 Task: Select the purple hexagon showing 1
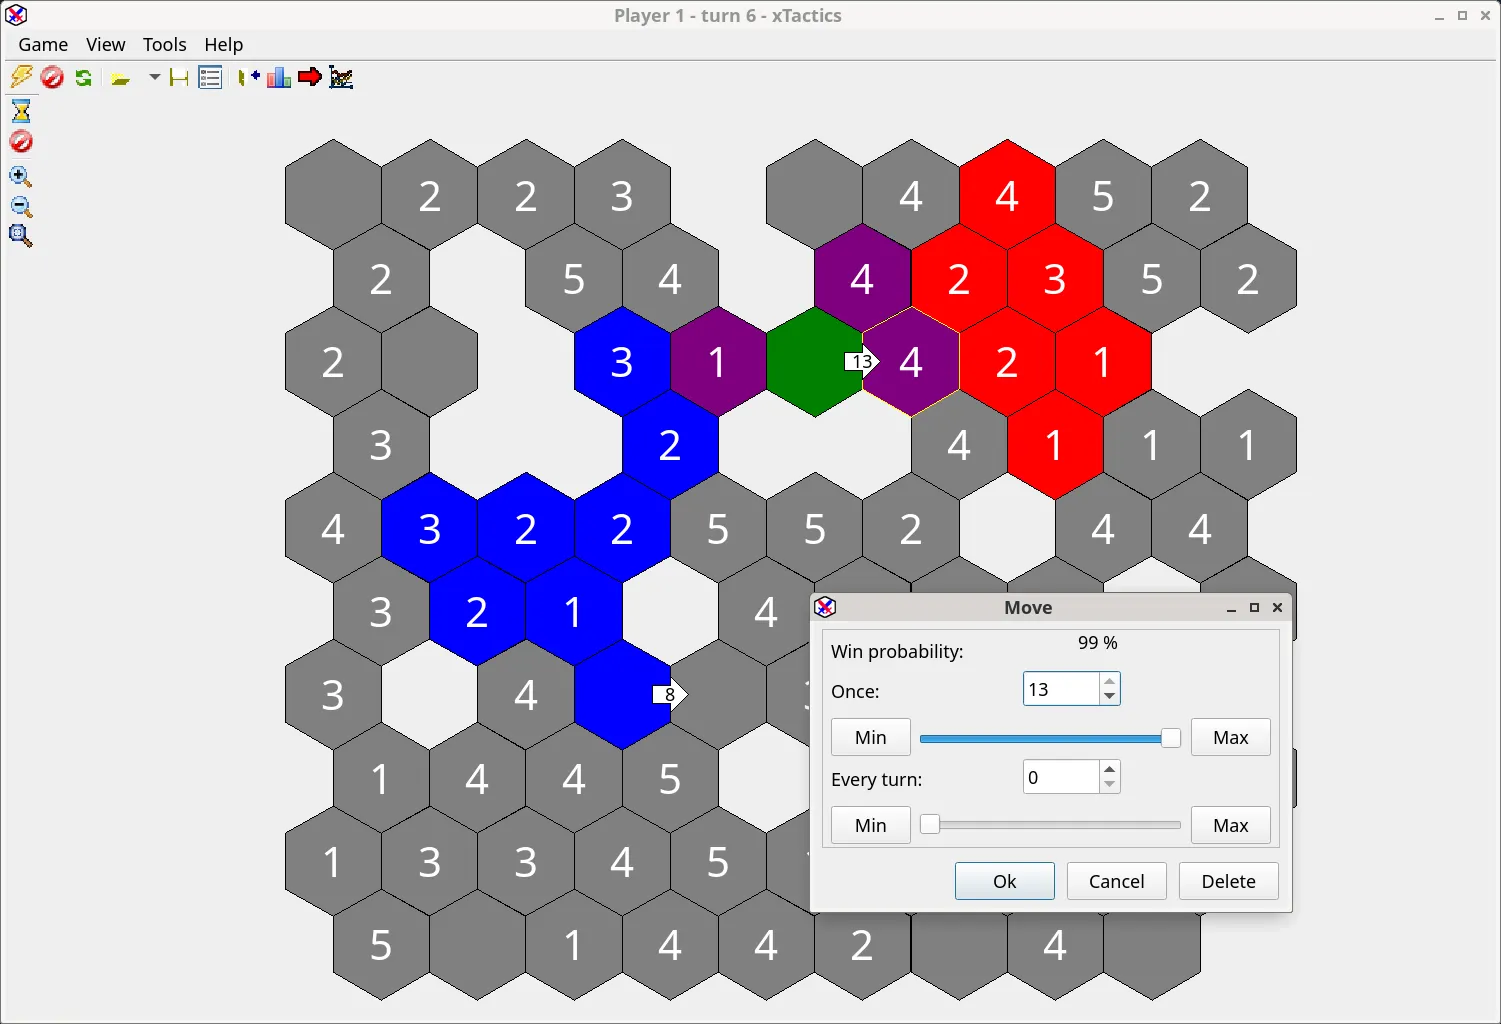click(x=718, y=361)
